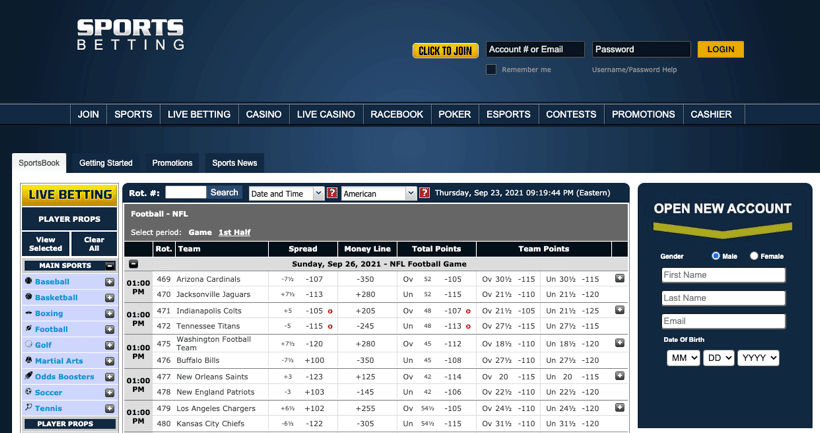Click the Sports Betting logo
820x433 pixels.
pos(130,35)
